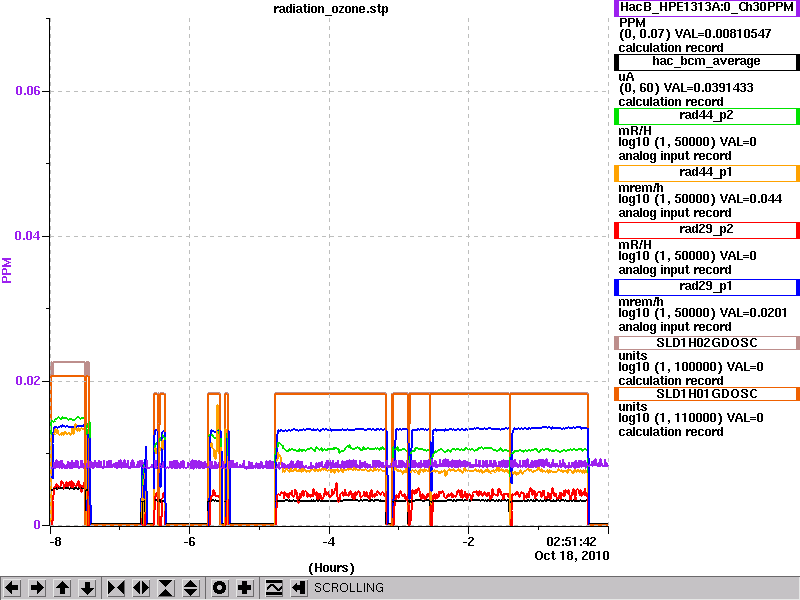Select the blue rad29_p1 legend entry
800x600 pixels.
pos(707,287)
